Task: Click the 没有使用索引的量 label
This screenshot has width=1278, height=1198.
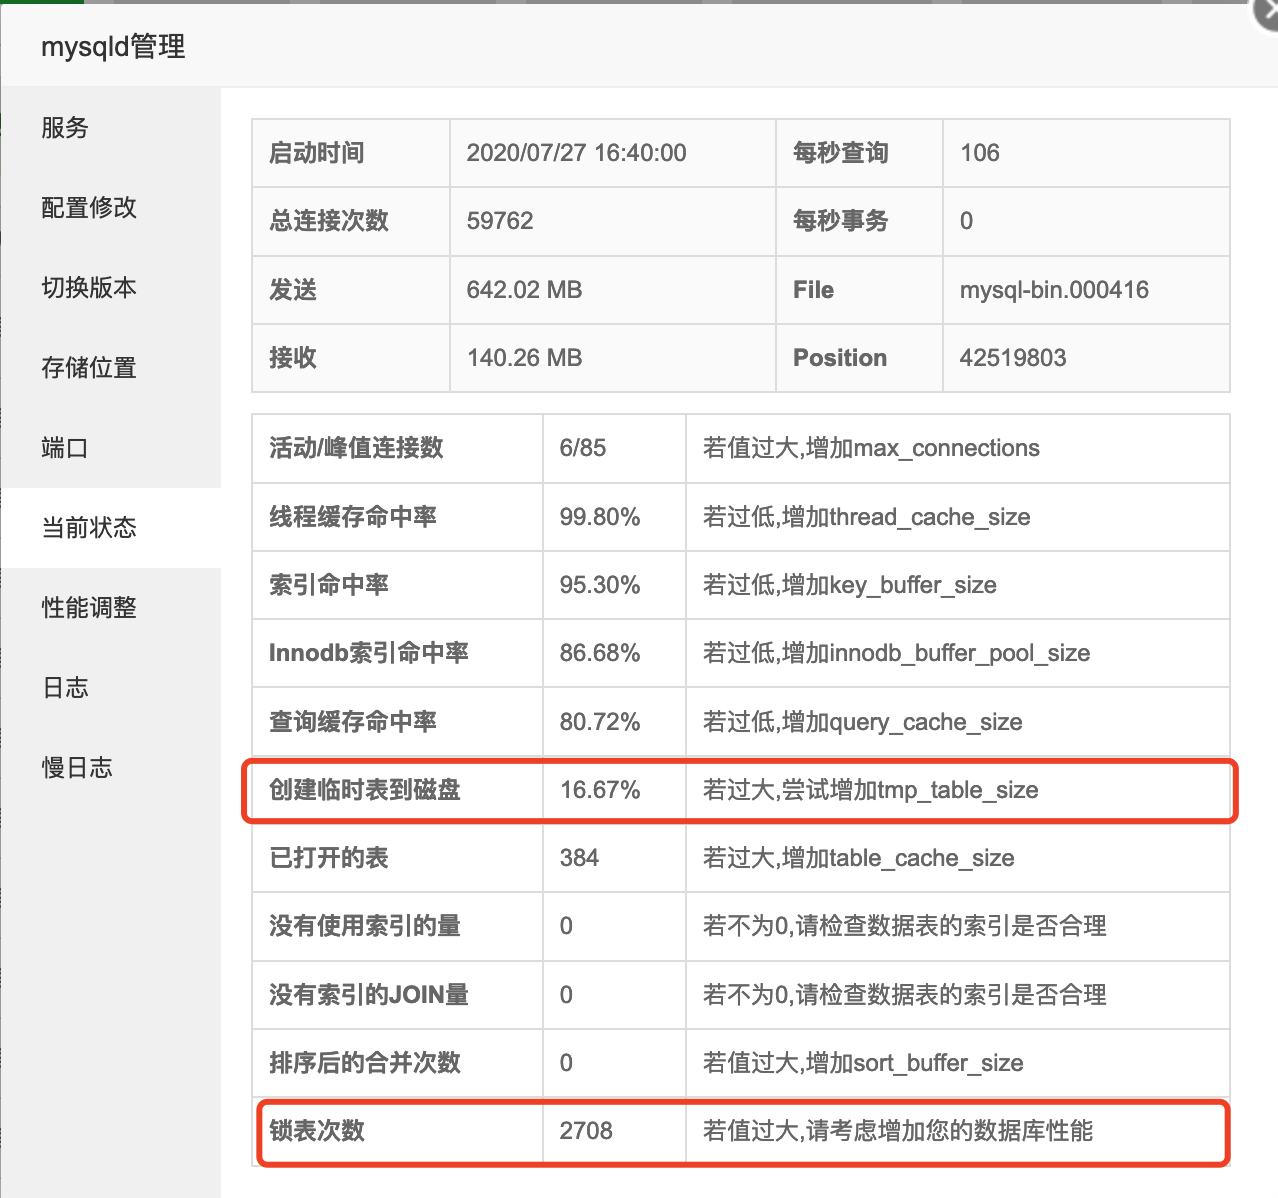Action: coord(365,926)
